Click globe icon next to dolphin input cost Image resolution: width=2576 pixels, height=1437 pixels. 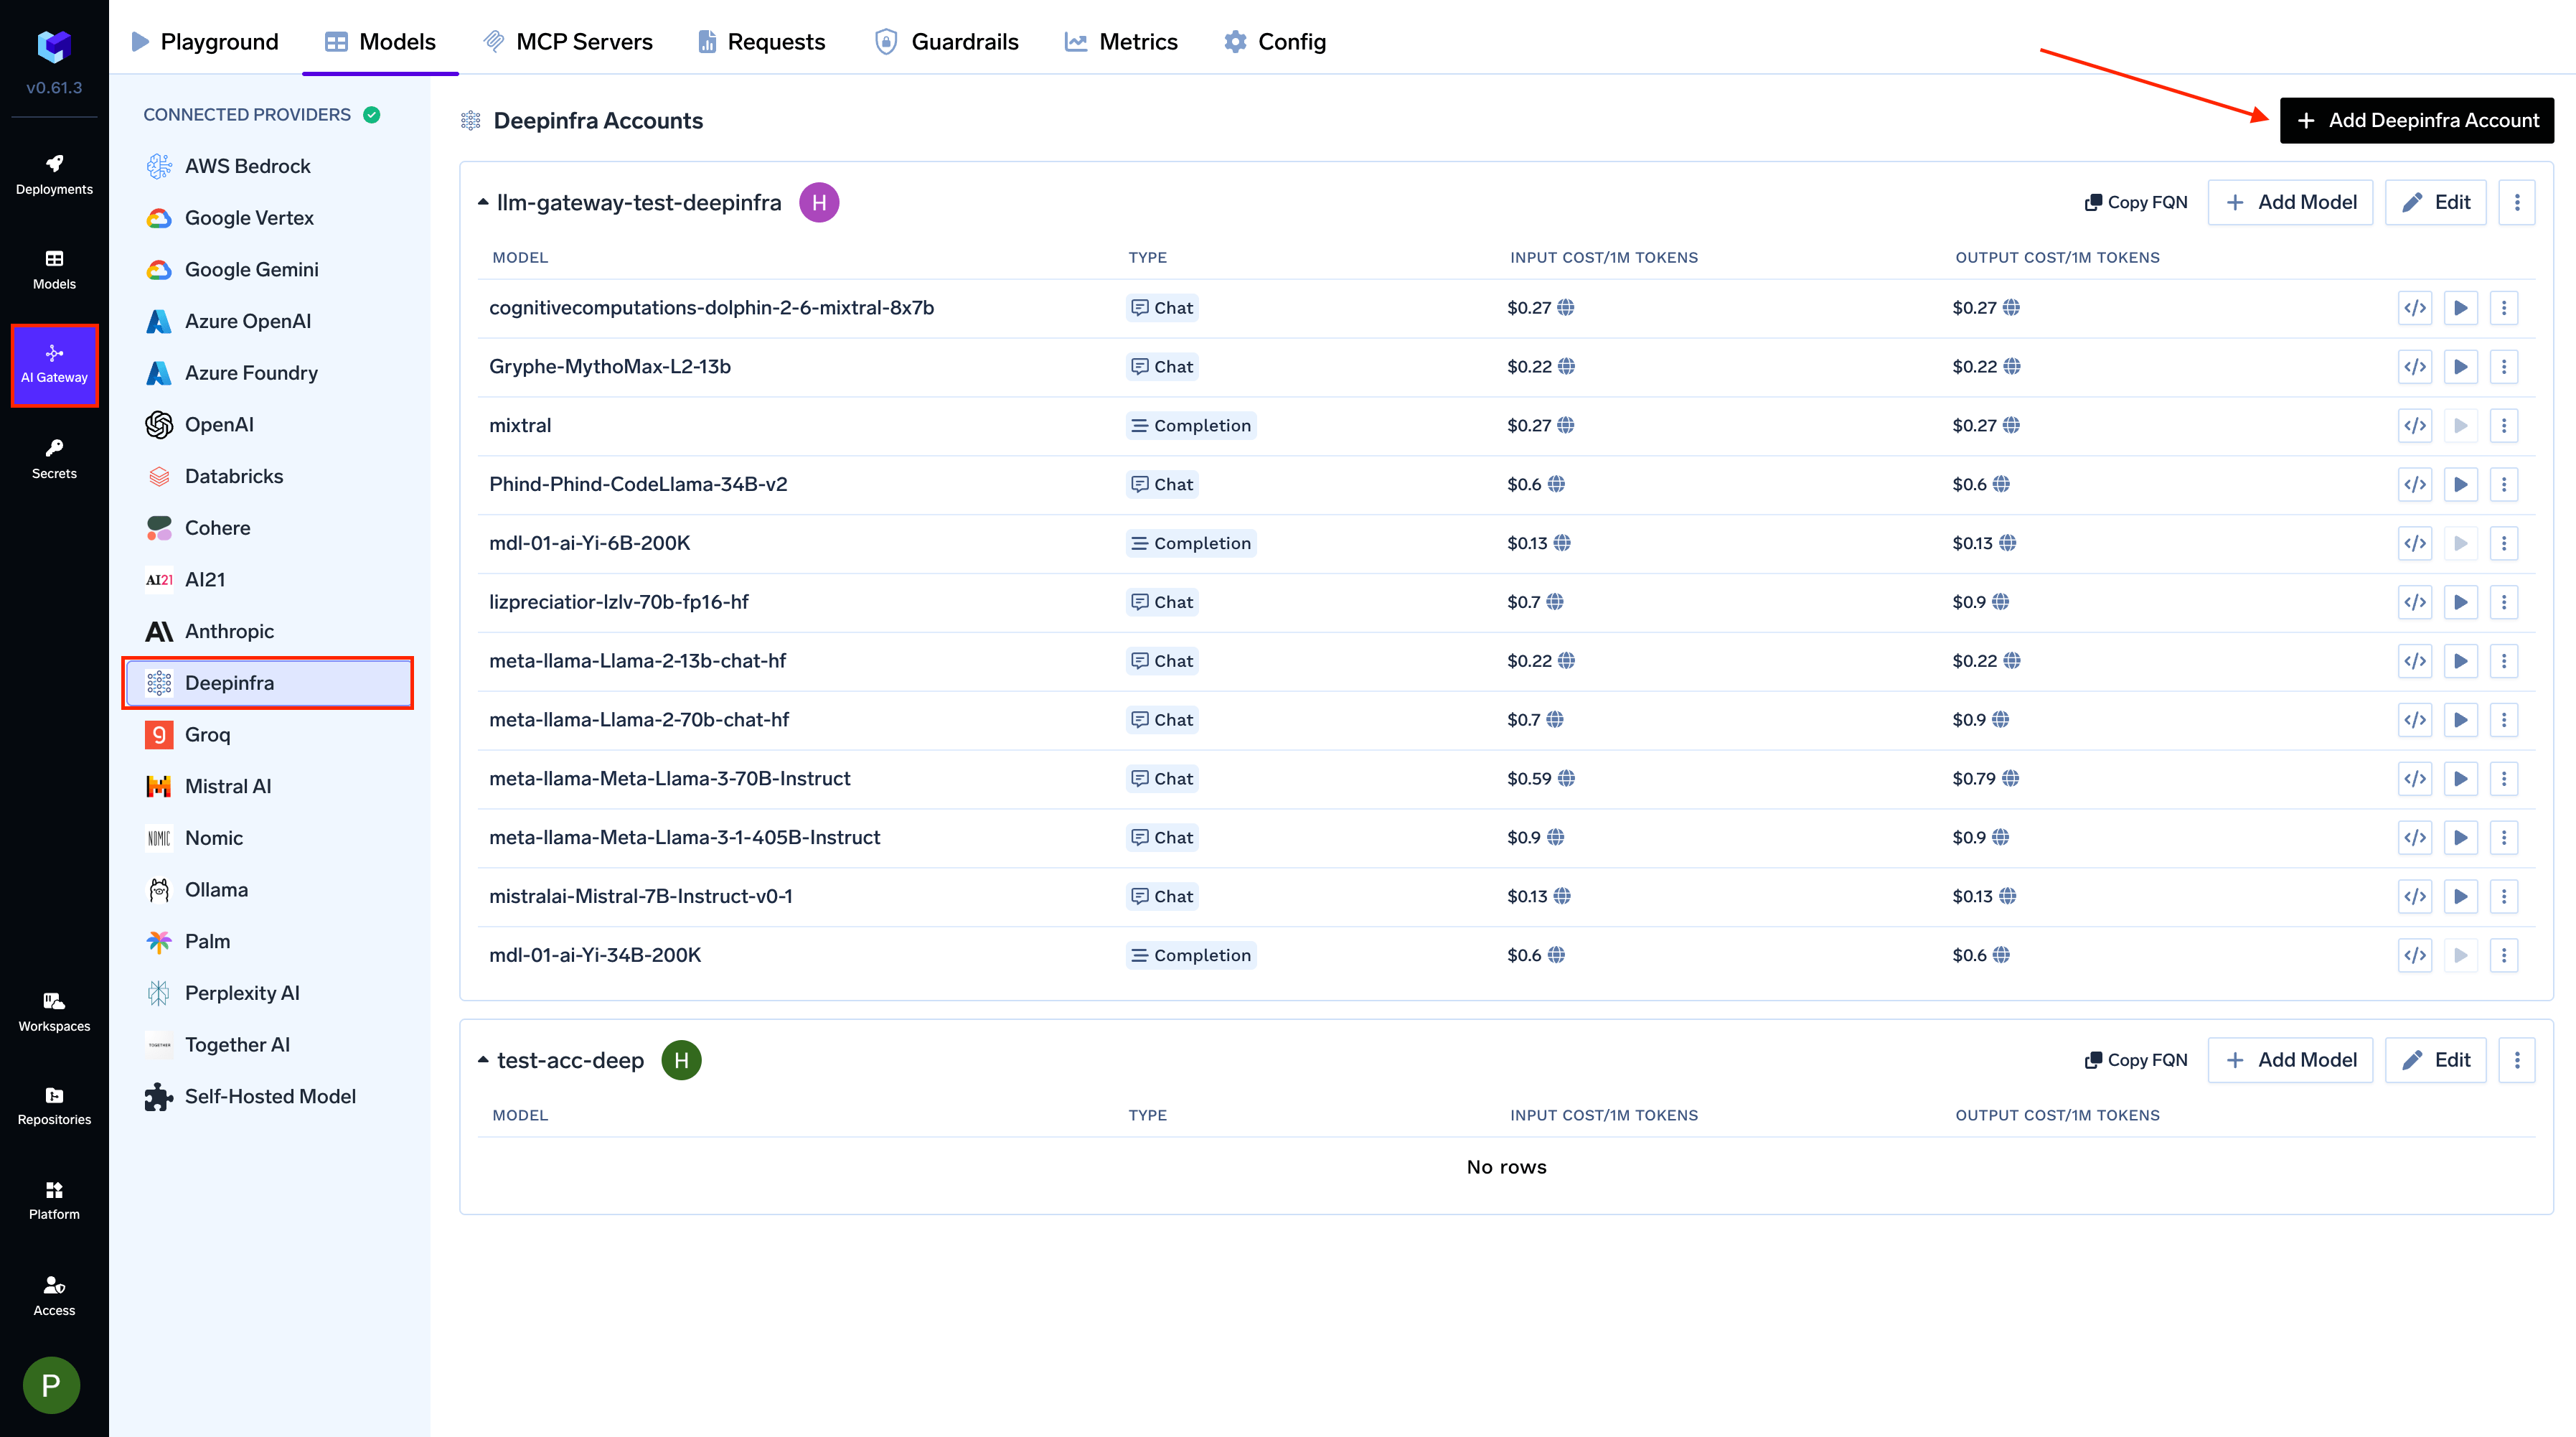point(1566,308)
